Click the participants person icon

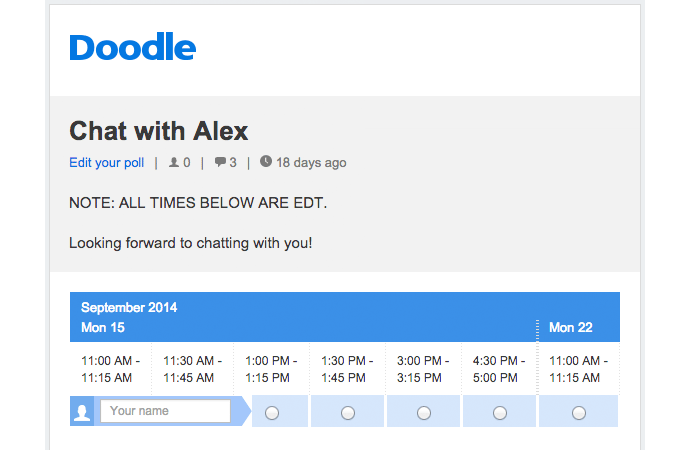tap(175, 162)
